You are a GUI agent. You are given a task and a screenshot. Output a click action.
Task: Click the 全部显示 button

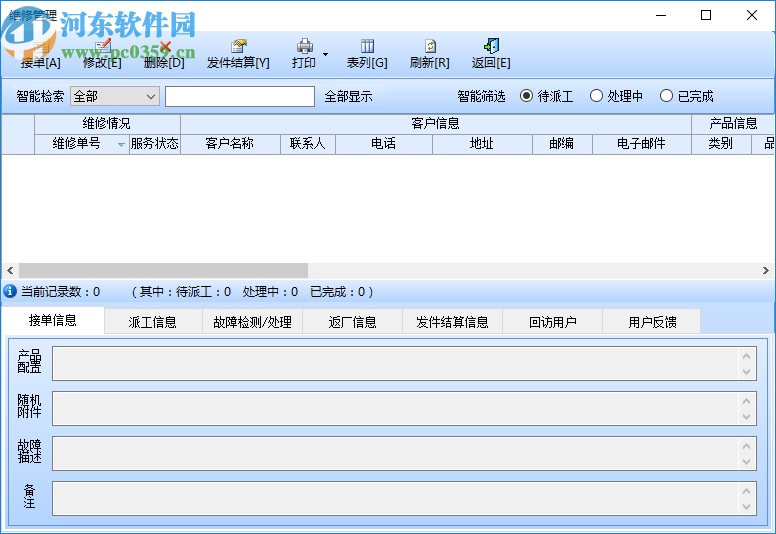(348, 96)
